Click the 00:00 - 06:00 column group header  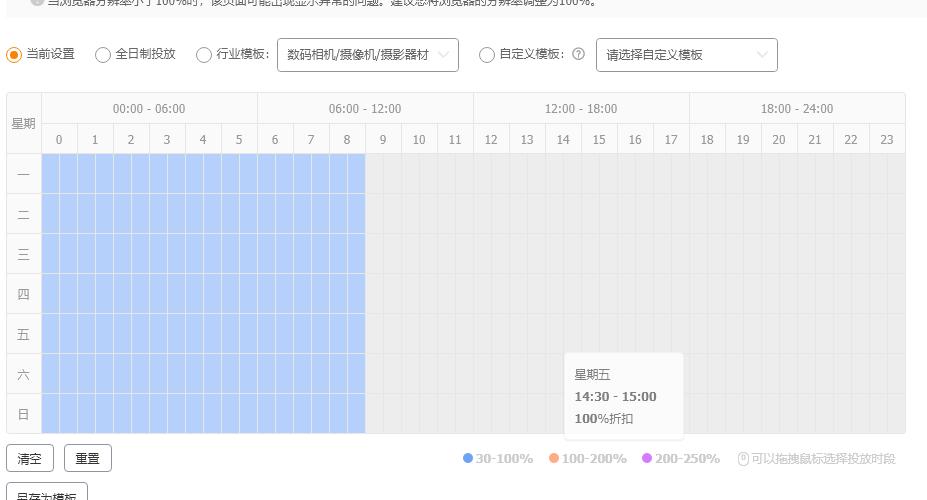point(150,108)
